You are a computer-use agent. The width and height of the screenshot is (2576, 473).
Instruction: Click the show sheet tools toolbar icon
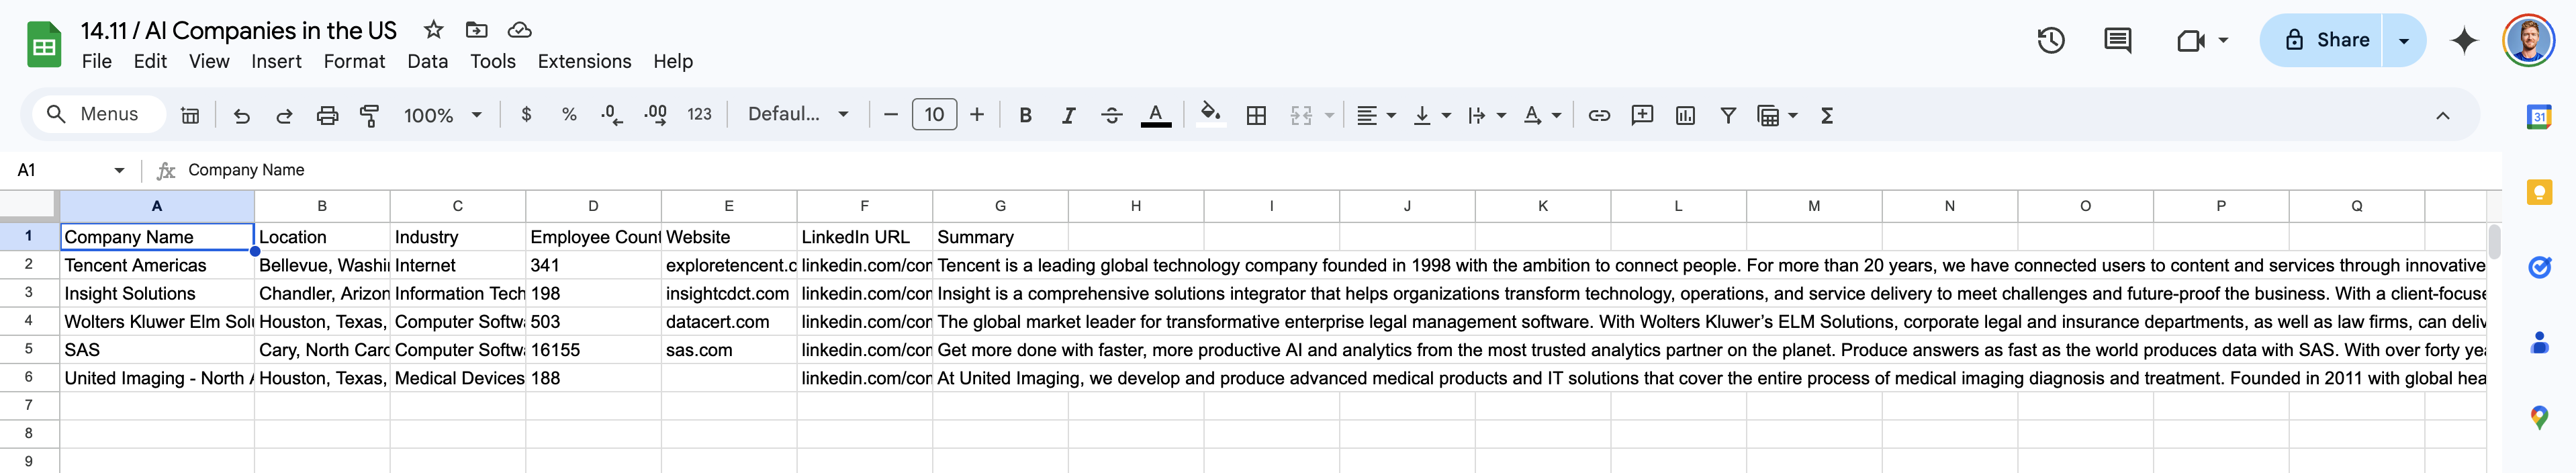point(189,115)
